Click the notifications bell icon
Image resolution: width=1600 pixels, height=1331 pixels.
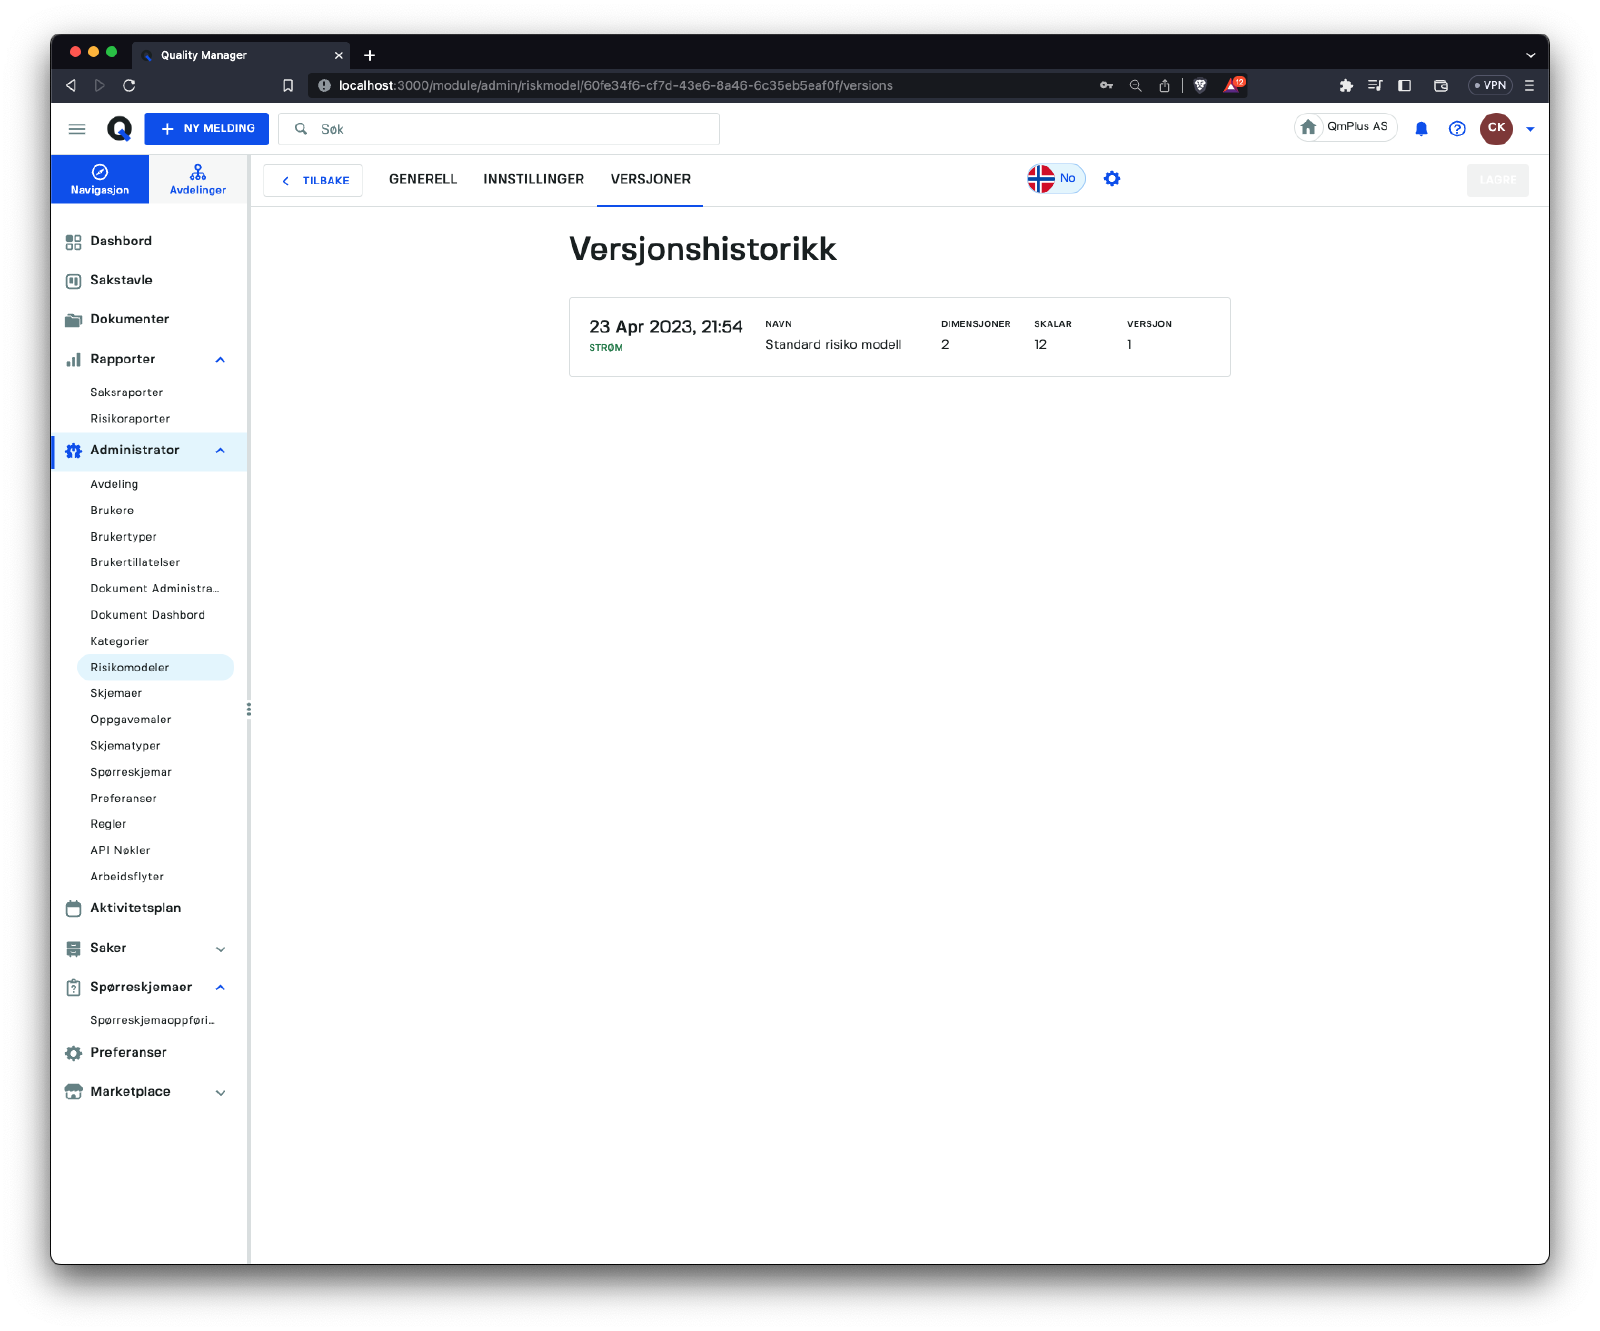coord(1421,129)
